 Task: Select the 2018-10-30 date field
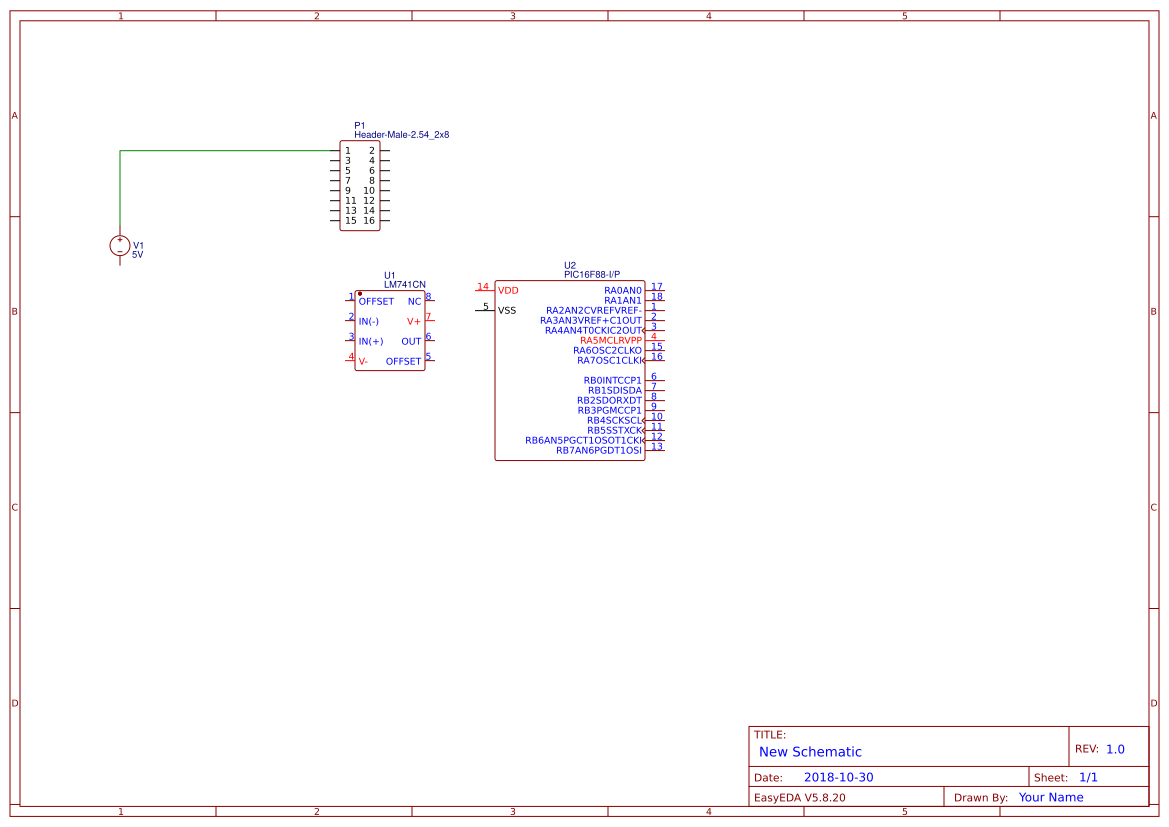(838, 776)
